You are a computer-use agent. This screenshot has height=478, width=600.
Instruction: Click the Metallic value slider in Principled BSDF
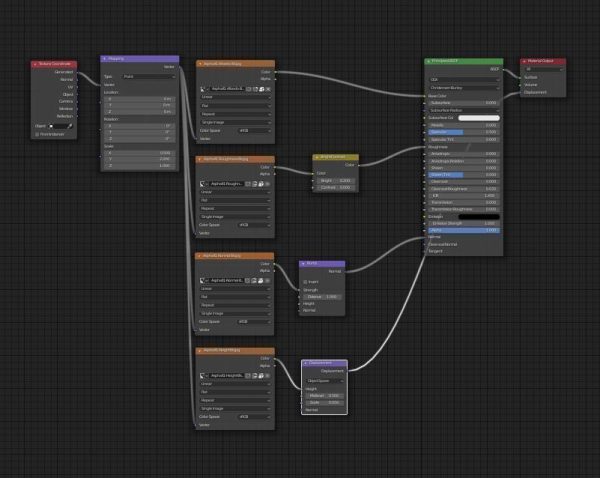[464, 125]
